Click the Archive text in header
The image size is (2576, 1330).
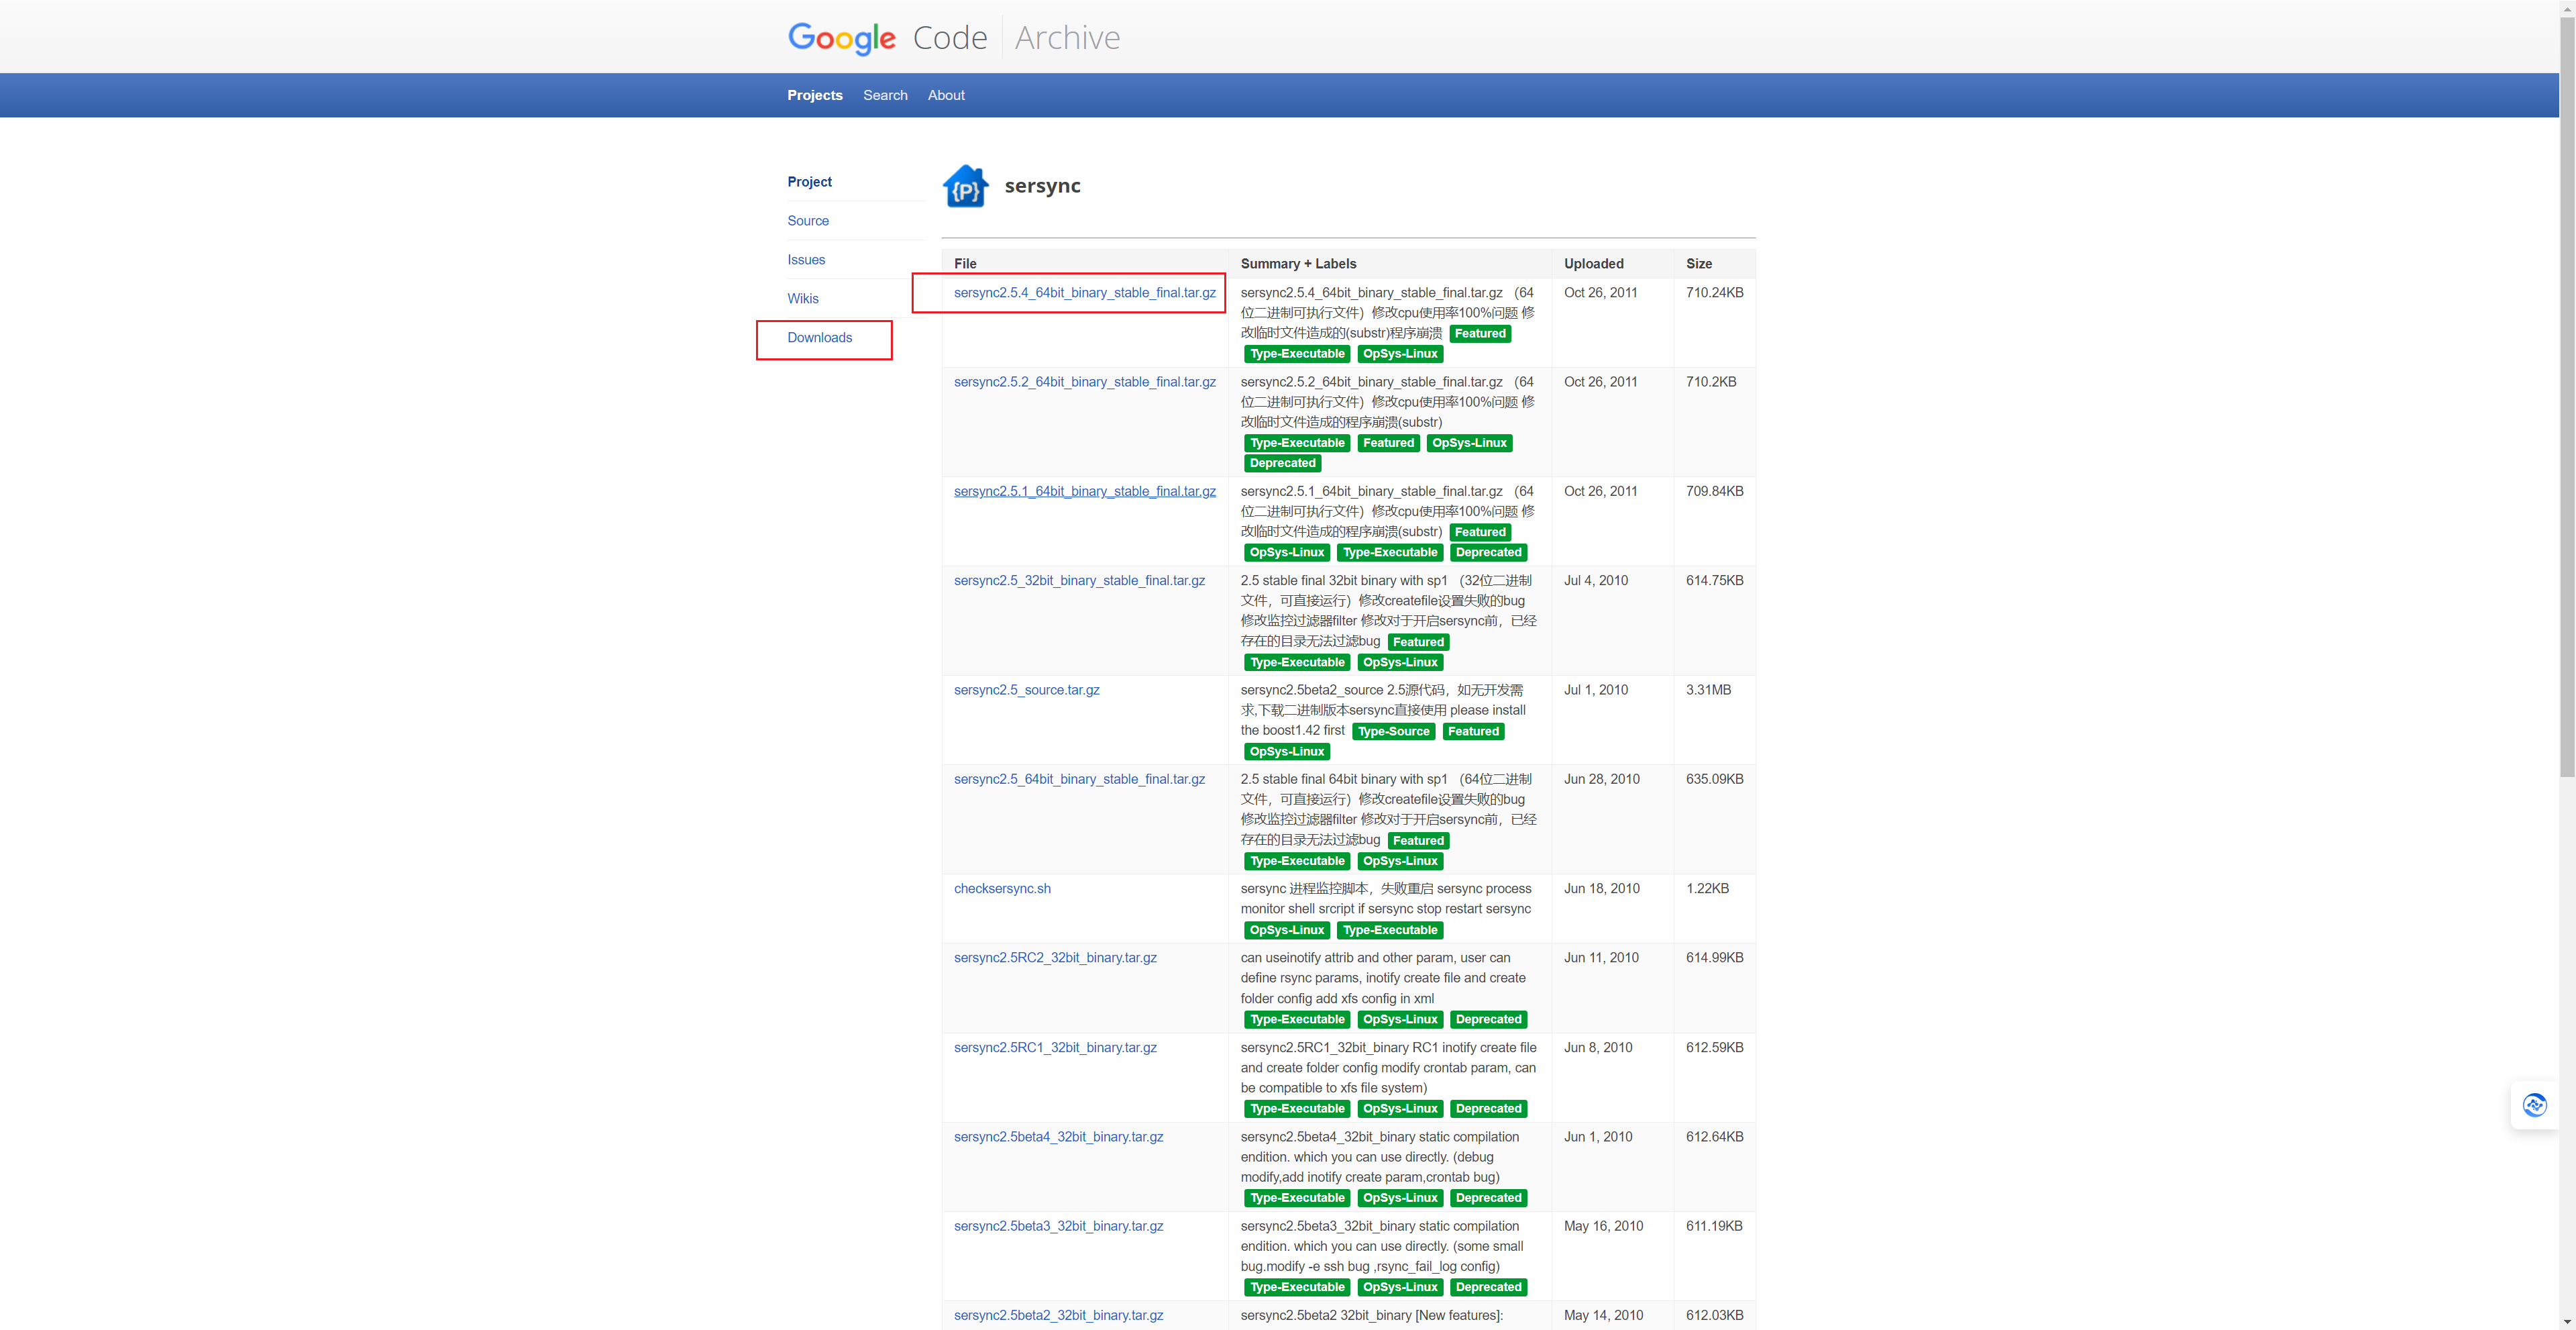pyautogui.click(x=1067, y=38)
